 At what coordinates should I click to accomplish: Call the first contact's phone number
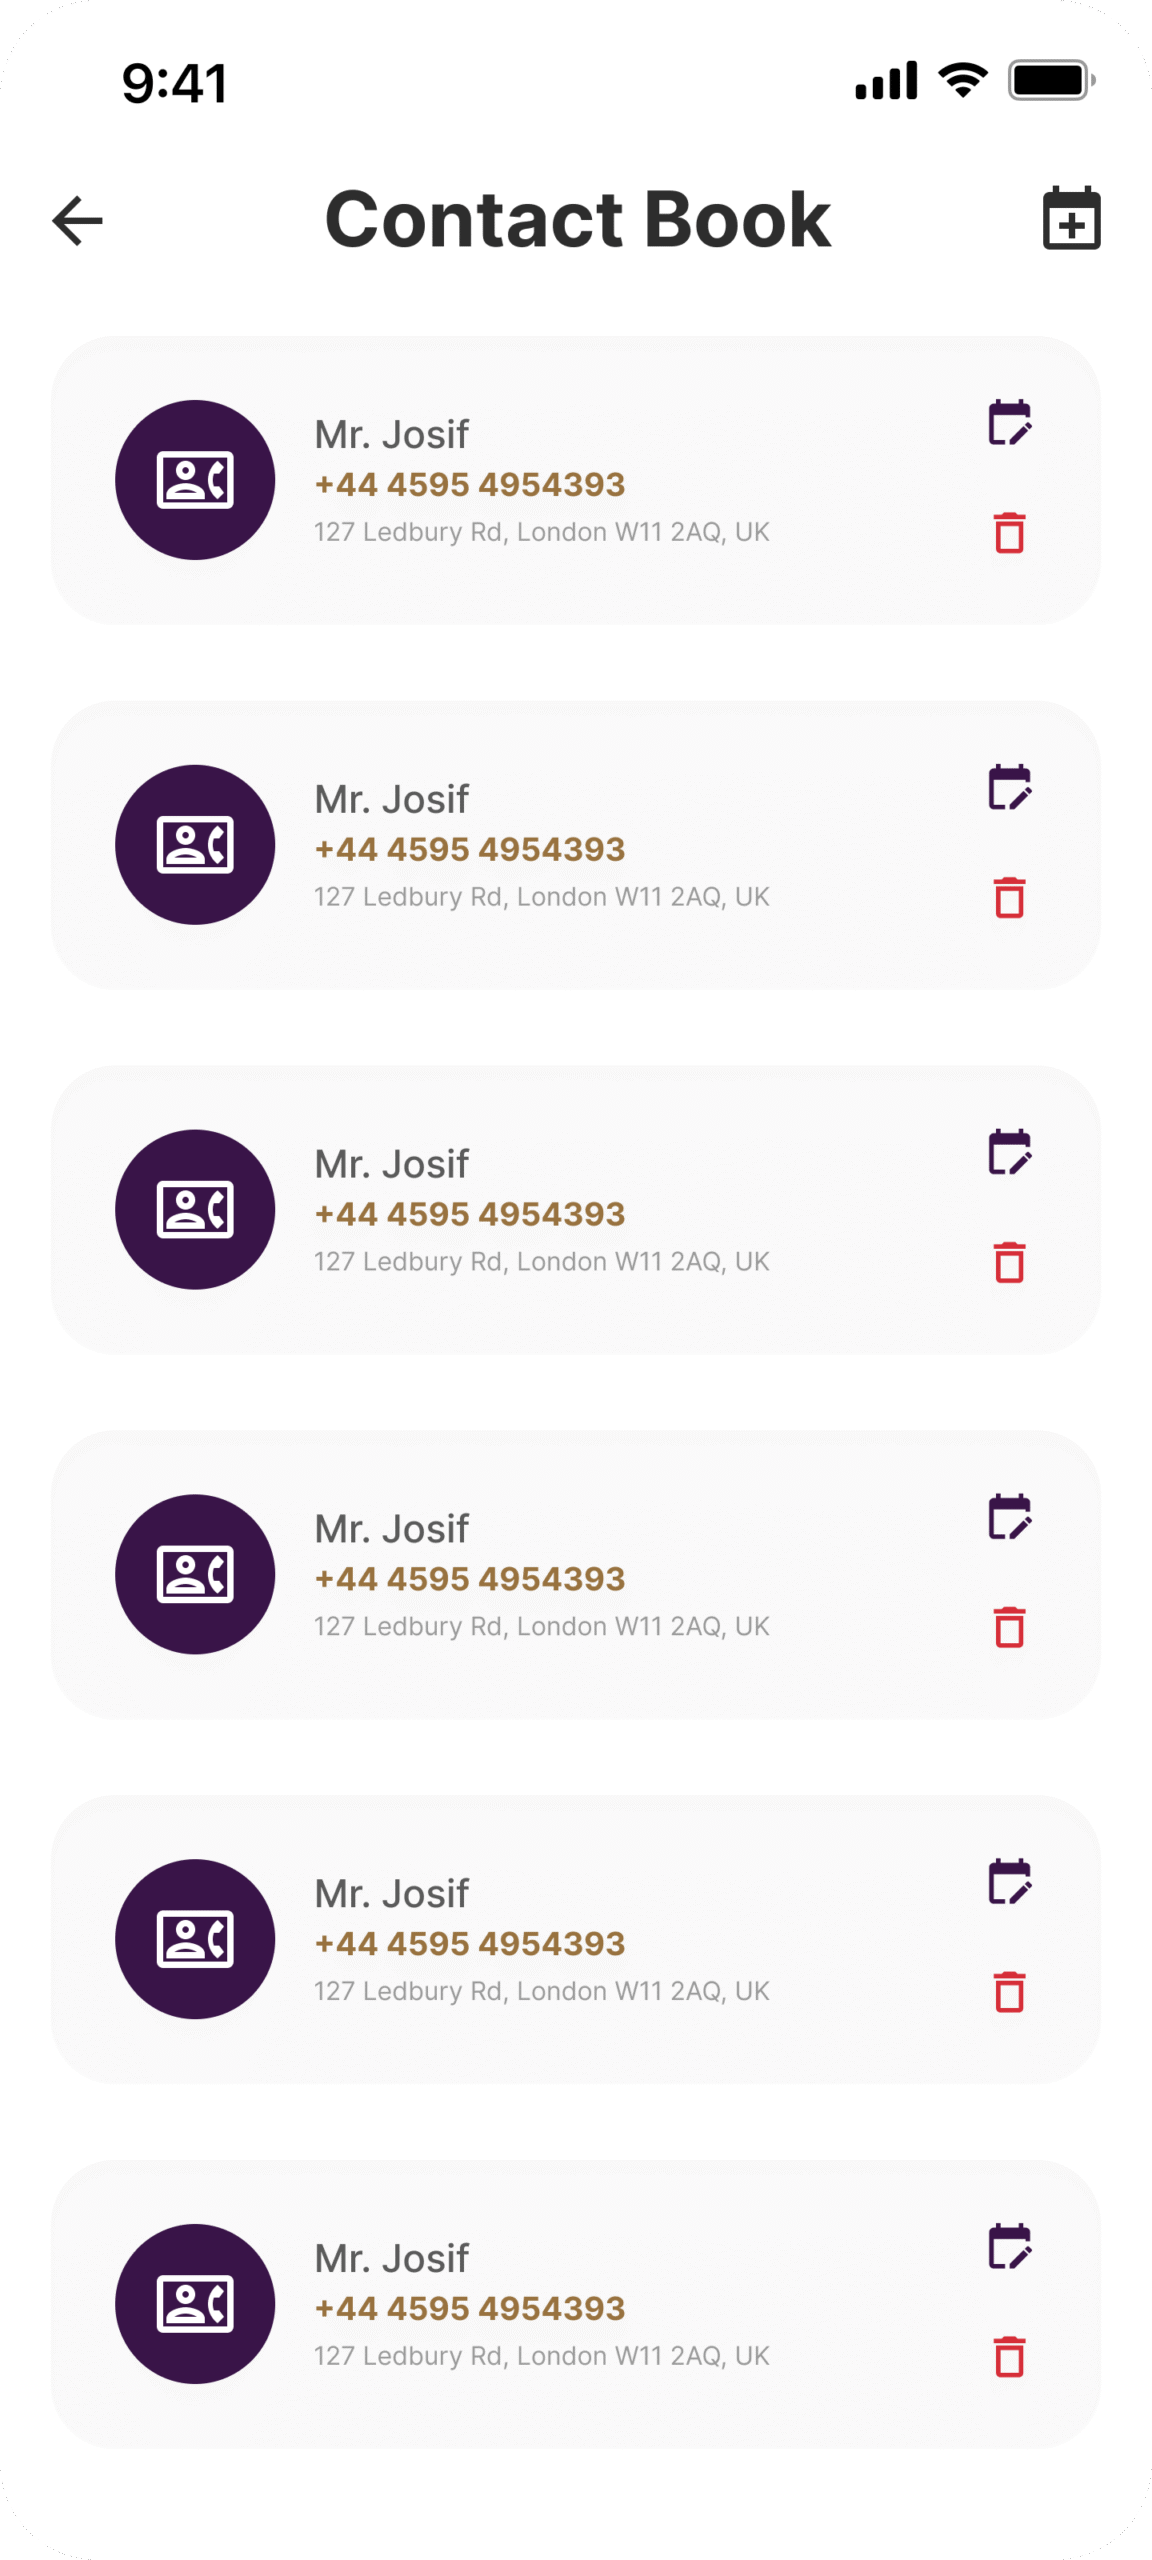(x=469, y=485)
